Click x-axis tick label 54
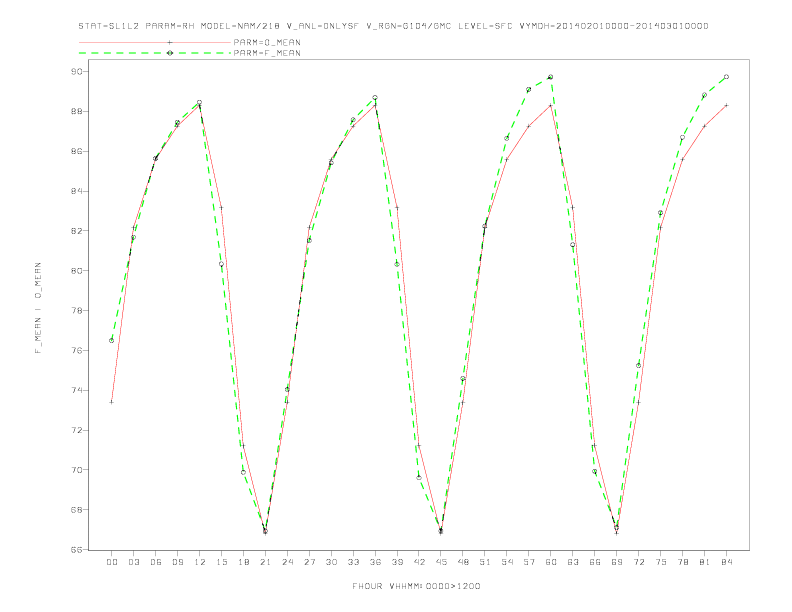Screen dimensions: 792x612 [507, 562]
